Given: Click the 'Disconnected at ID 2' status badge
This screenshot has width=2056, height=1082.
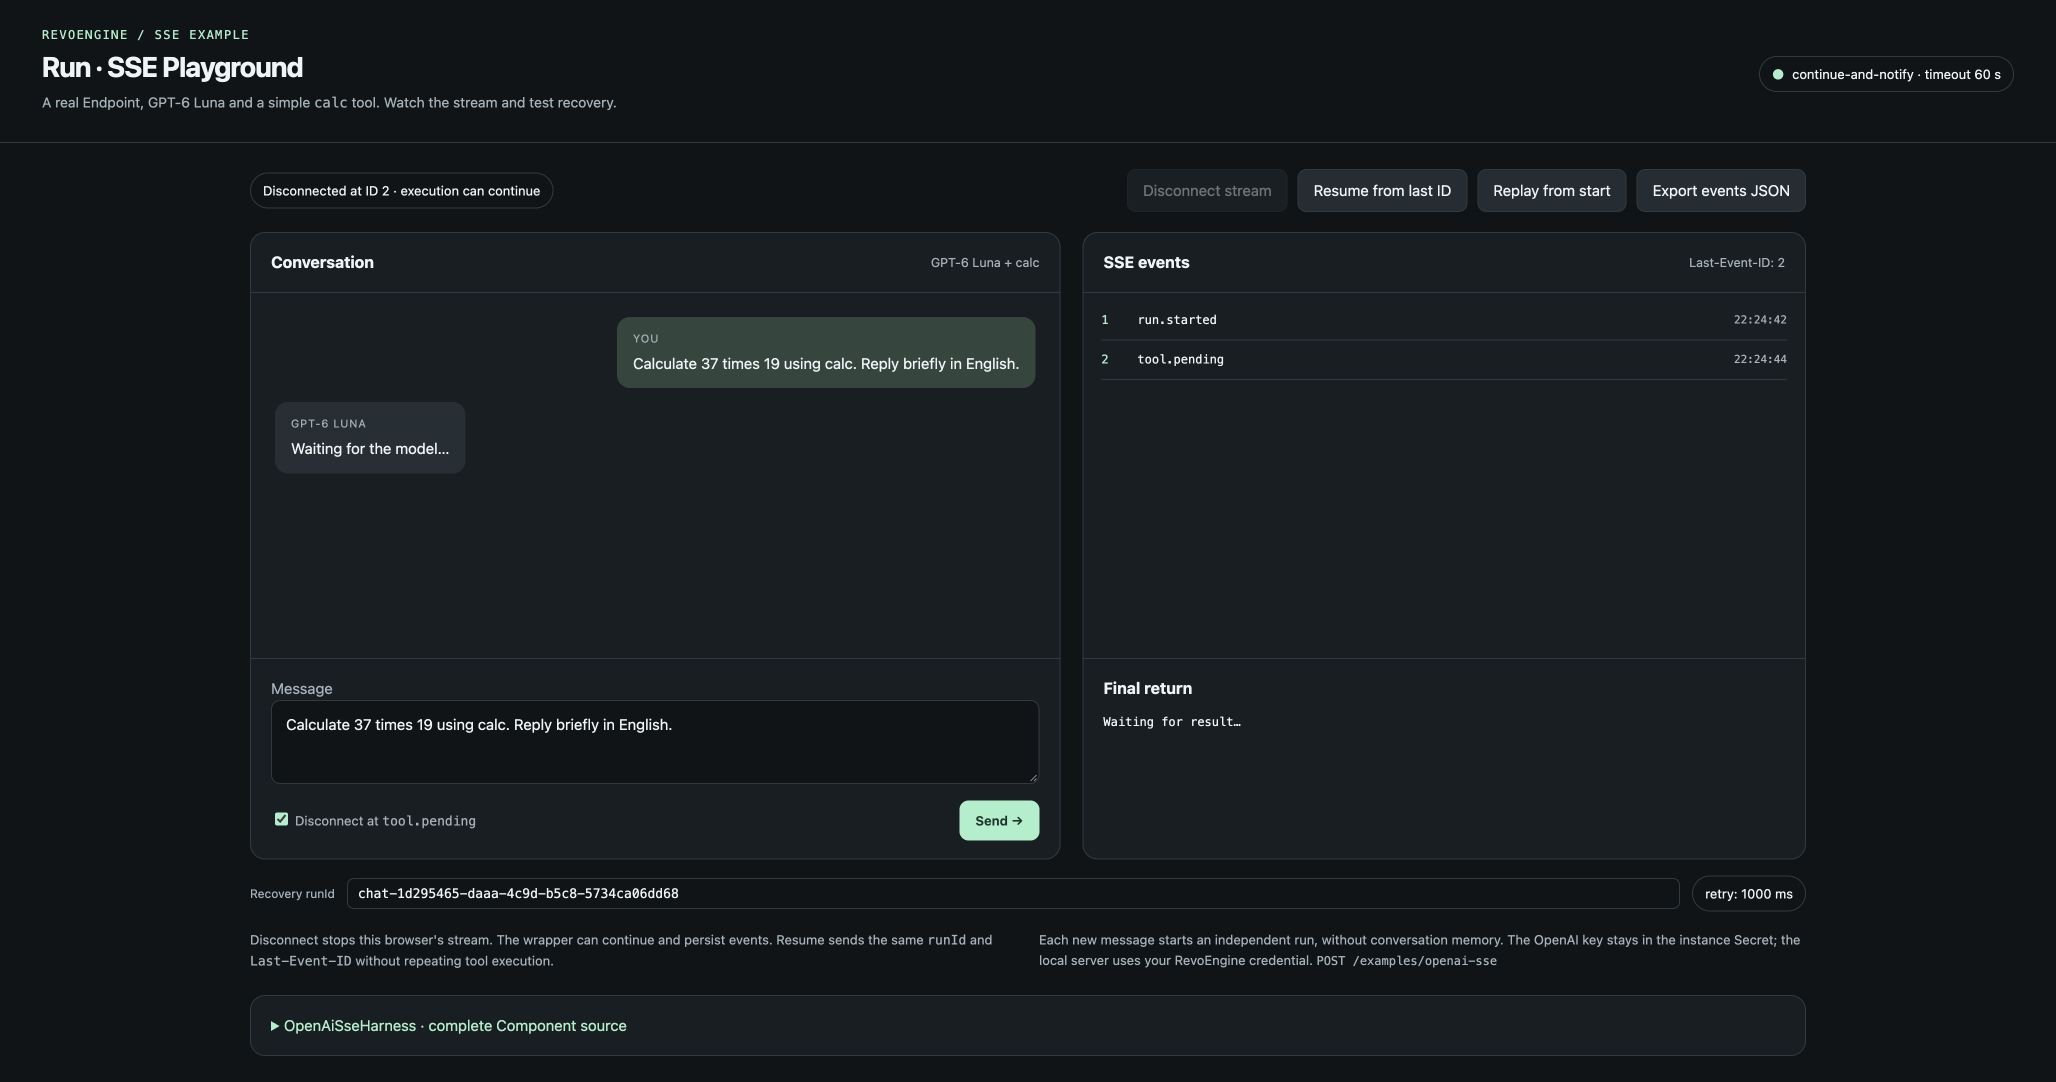Looking at the screenshot, I should [401, 191].
